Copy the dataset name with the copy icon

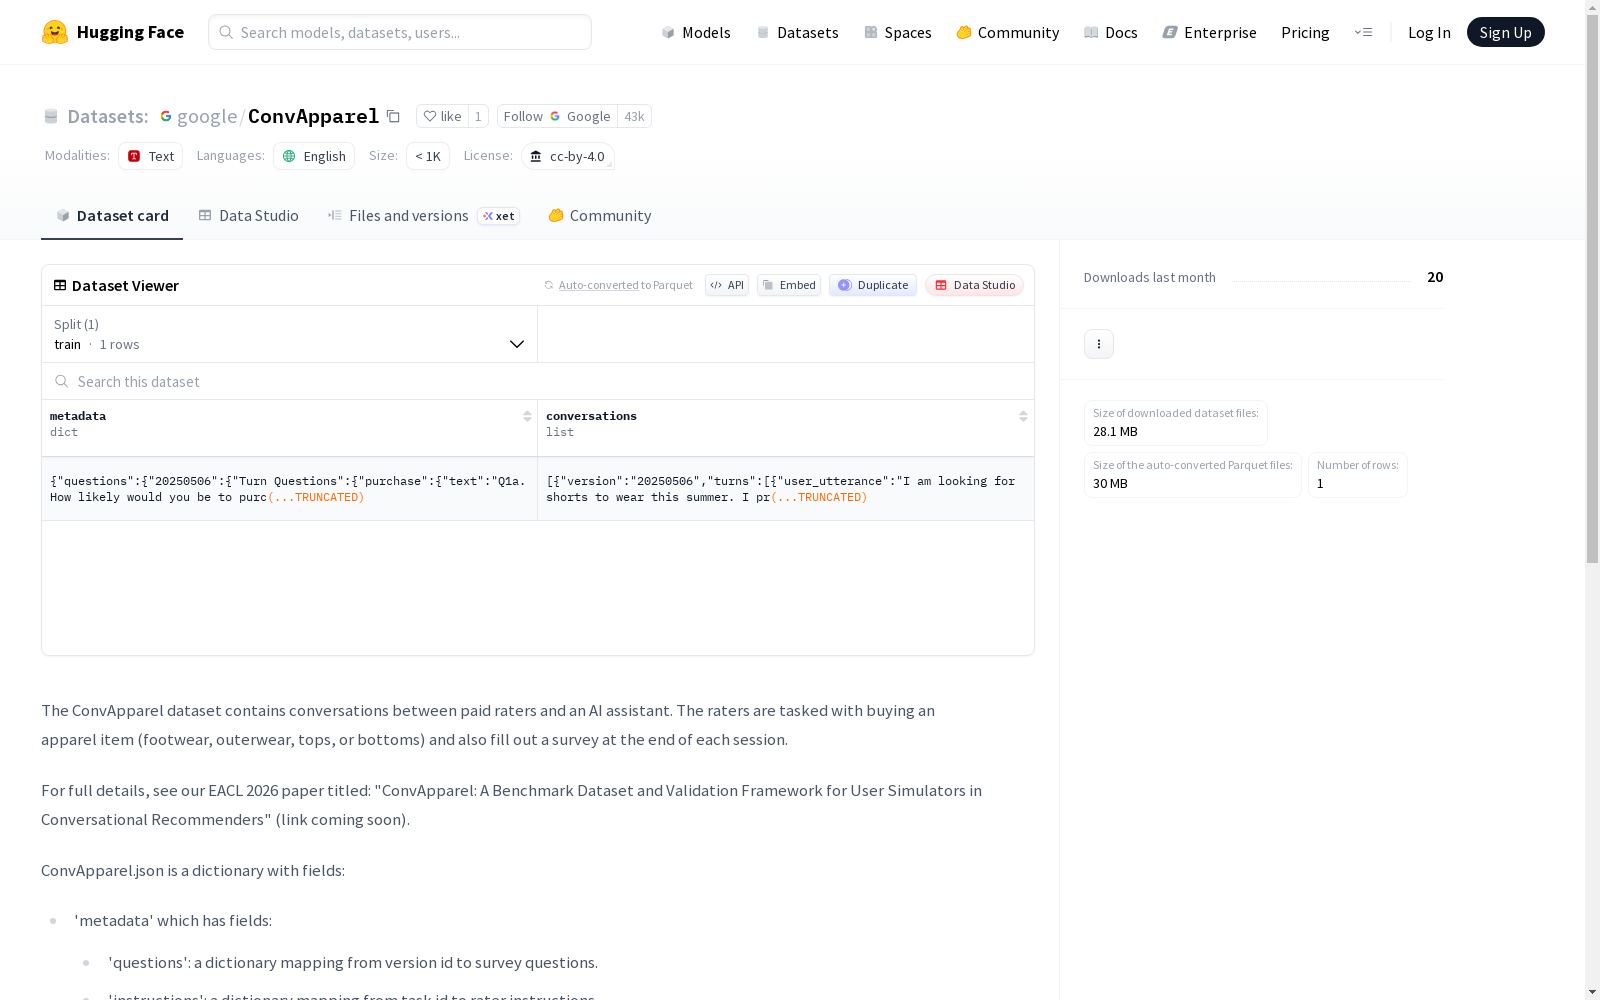(393, 116)
